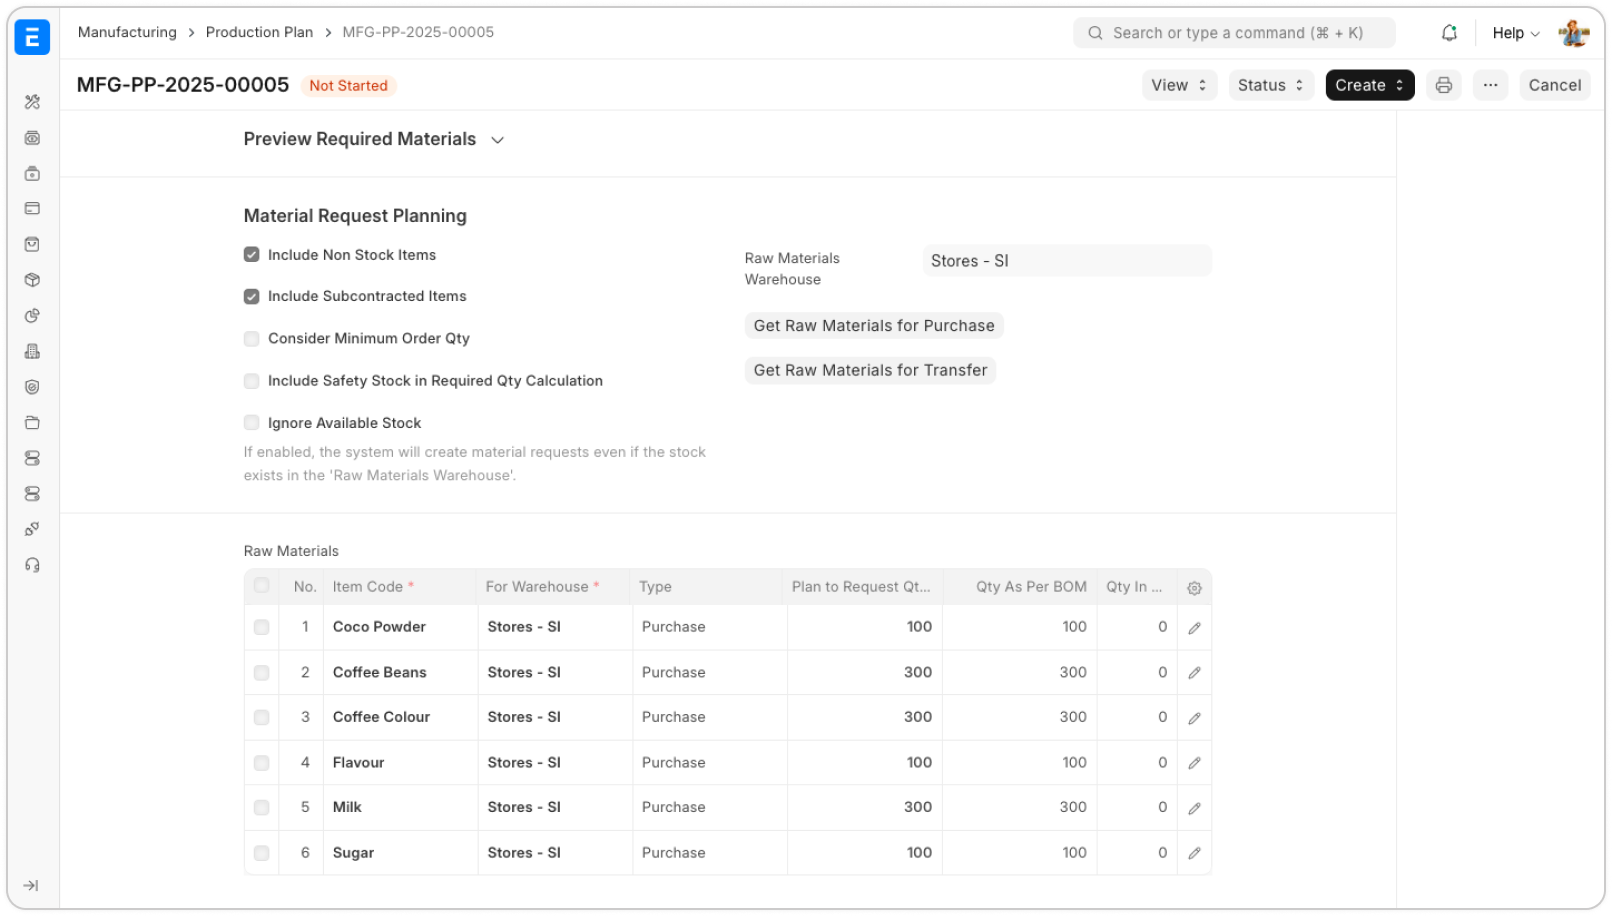Open the ERPNext home logo
1612x916 pixels.
[32, 37]
